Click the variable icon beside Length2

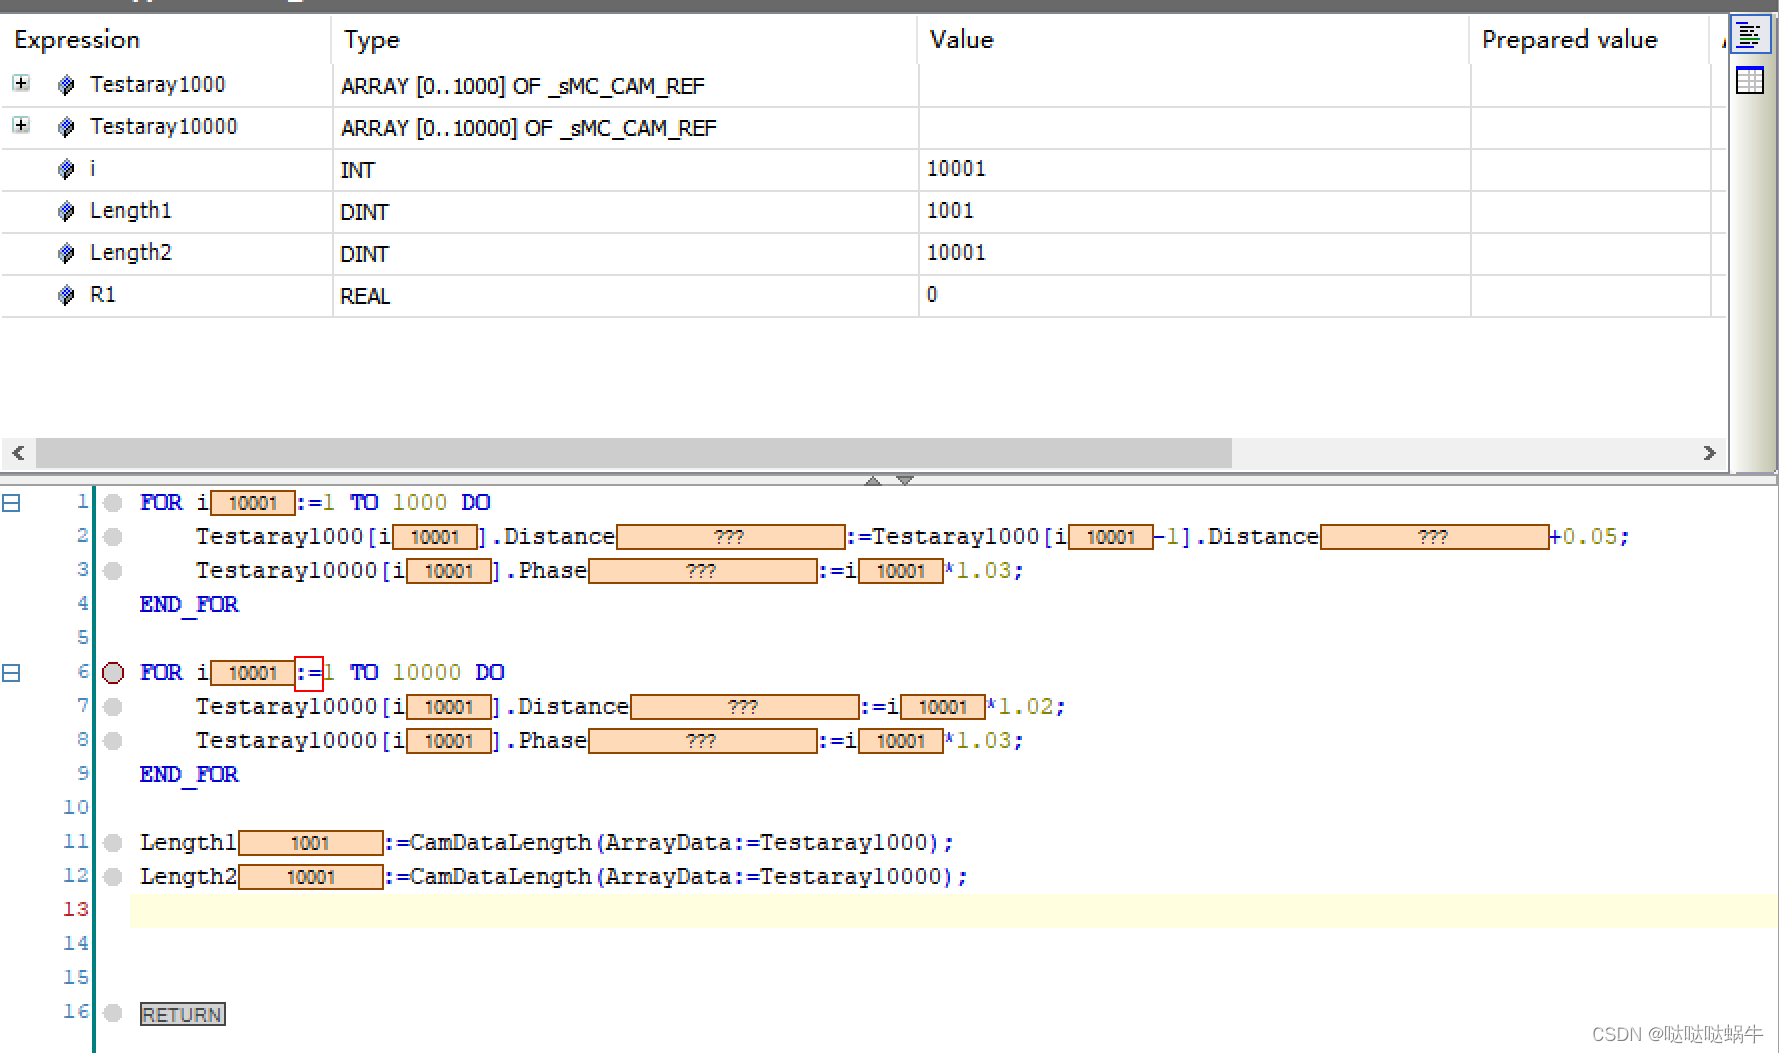(x=66, y=253)
